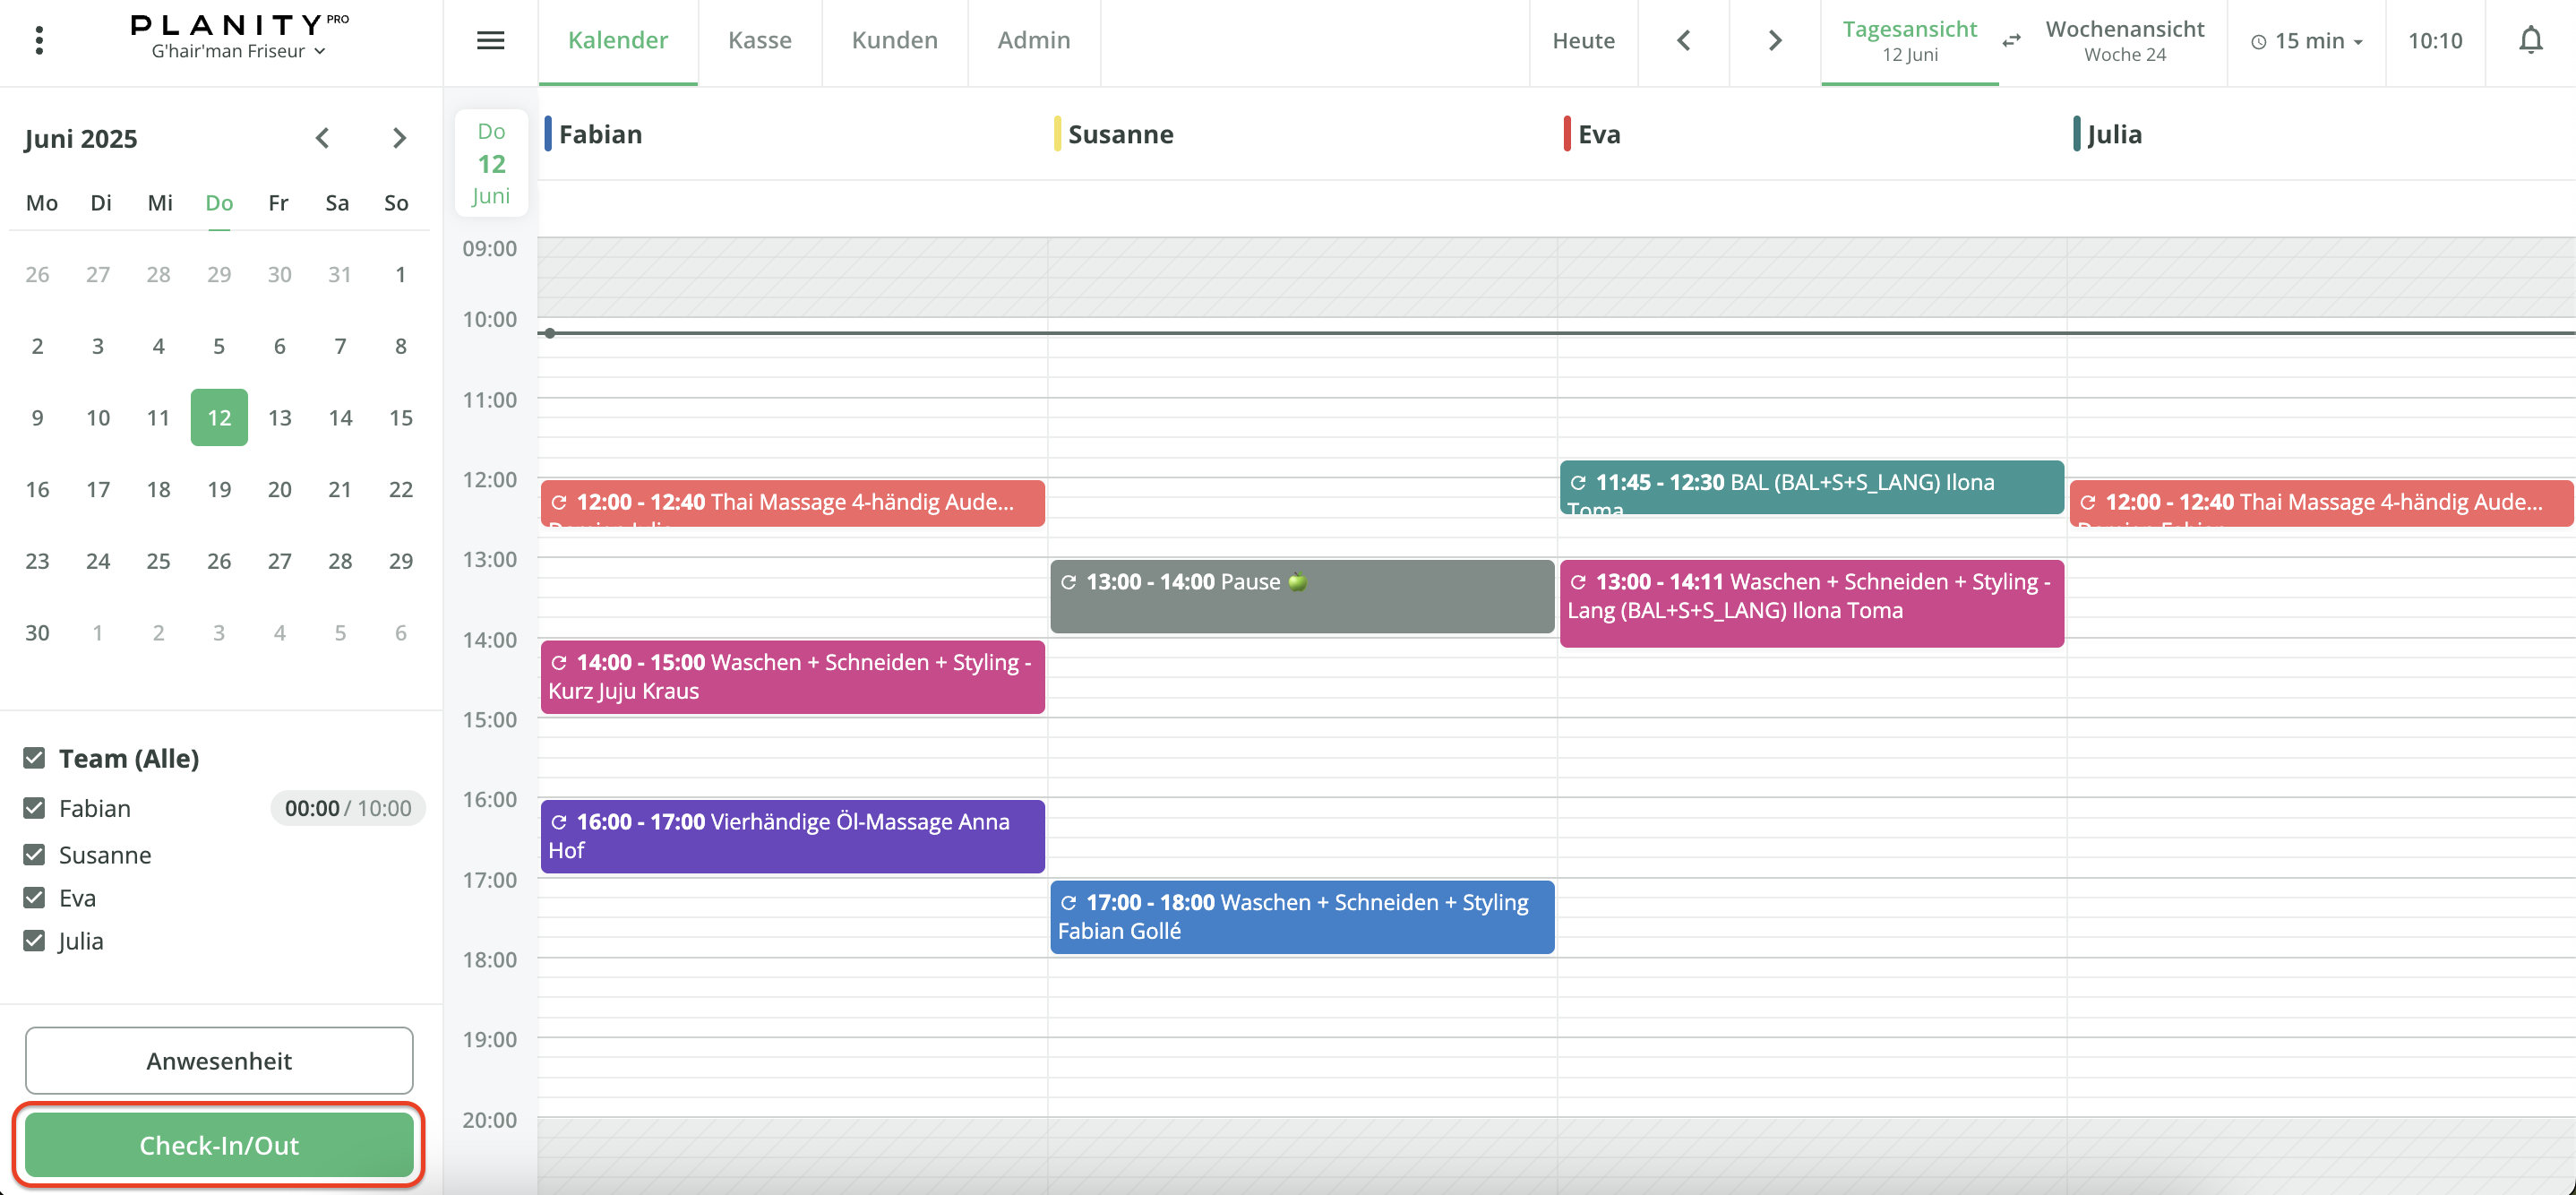Open the notifications bell
Screen dimensions: 2576x1195
tap(2530, 40)
